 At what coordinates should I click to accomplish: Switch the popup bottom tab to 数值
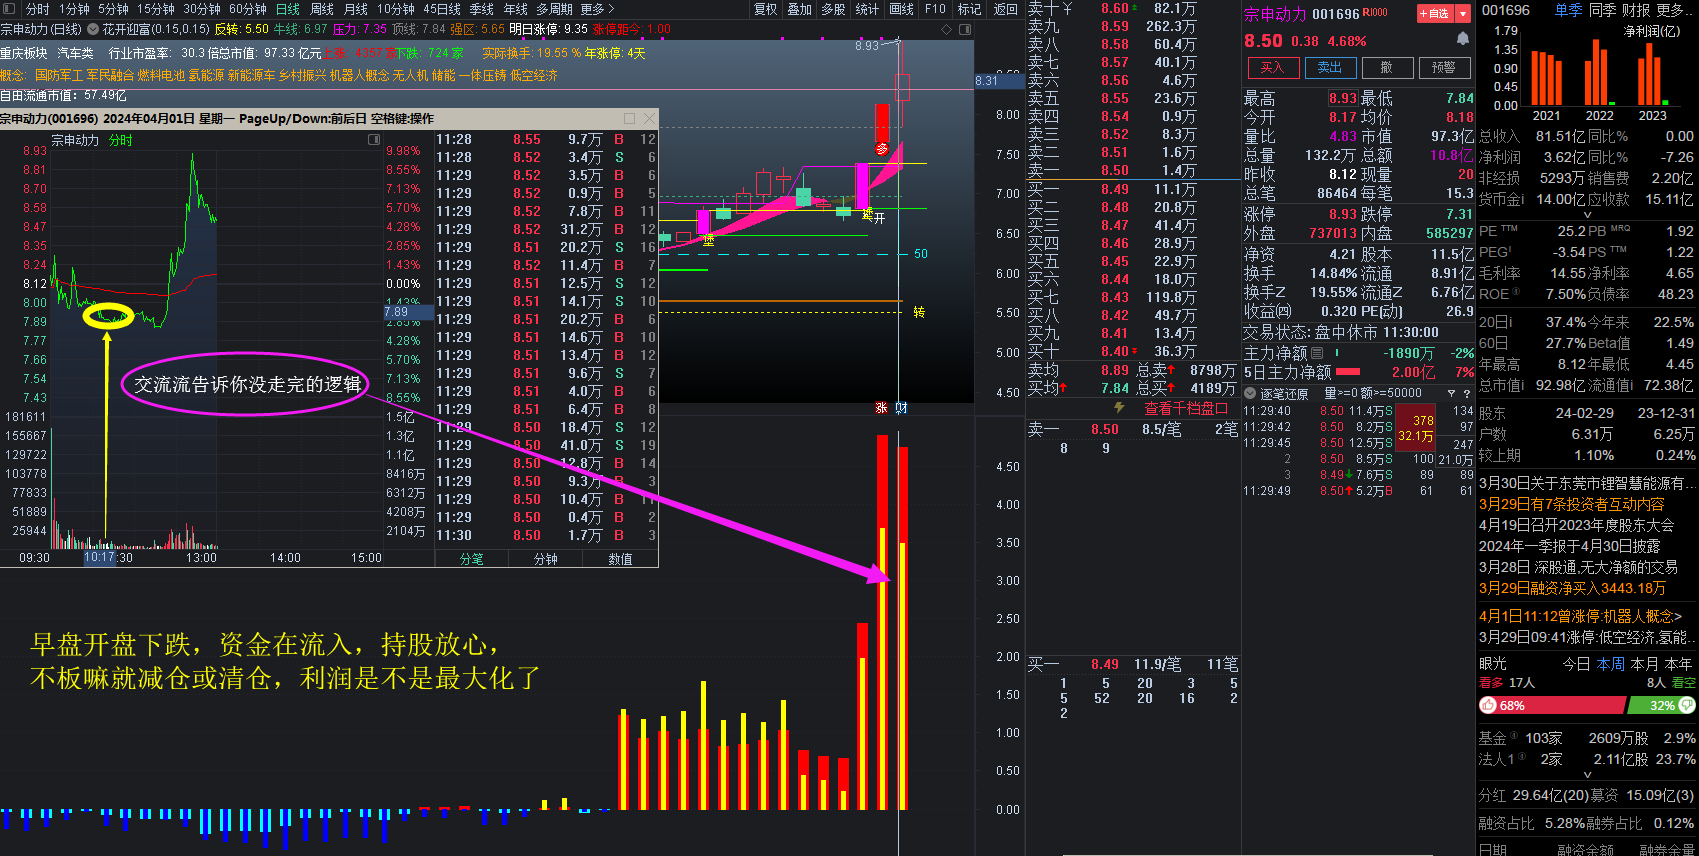tap(621, 559)
